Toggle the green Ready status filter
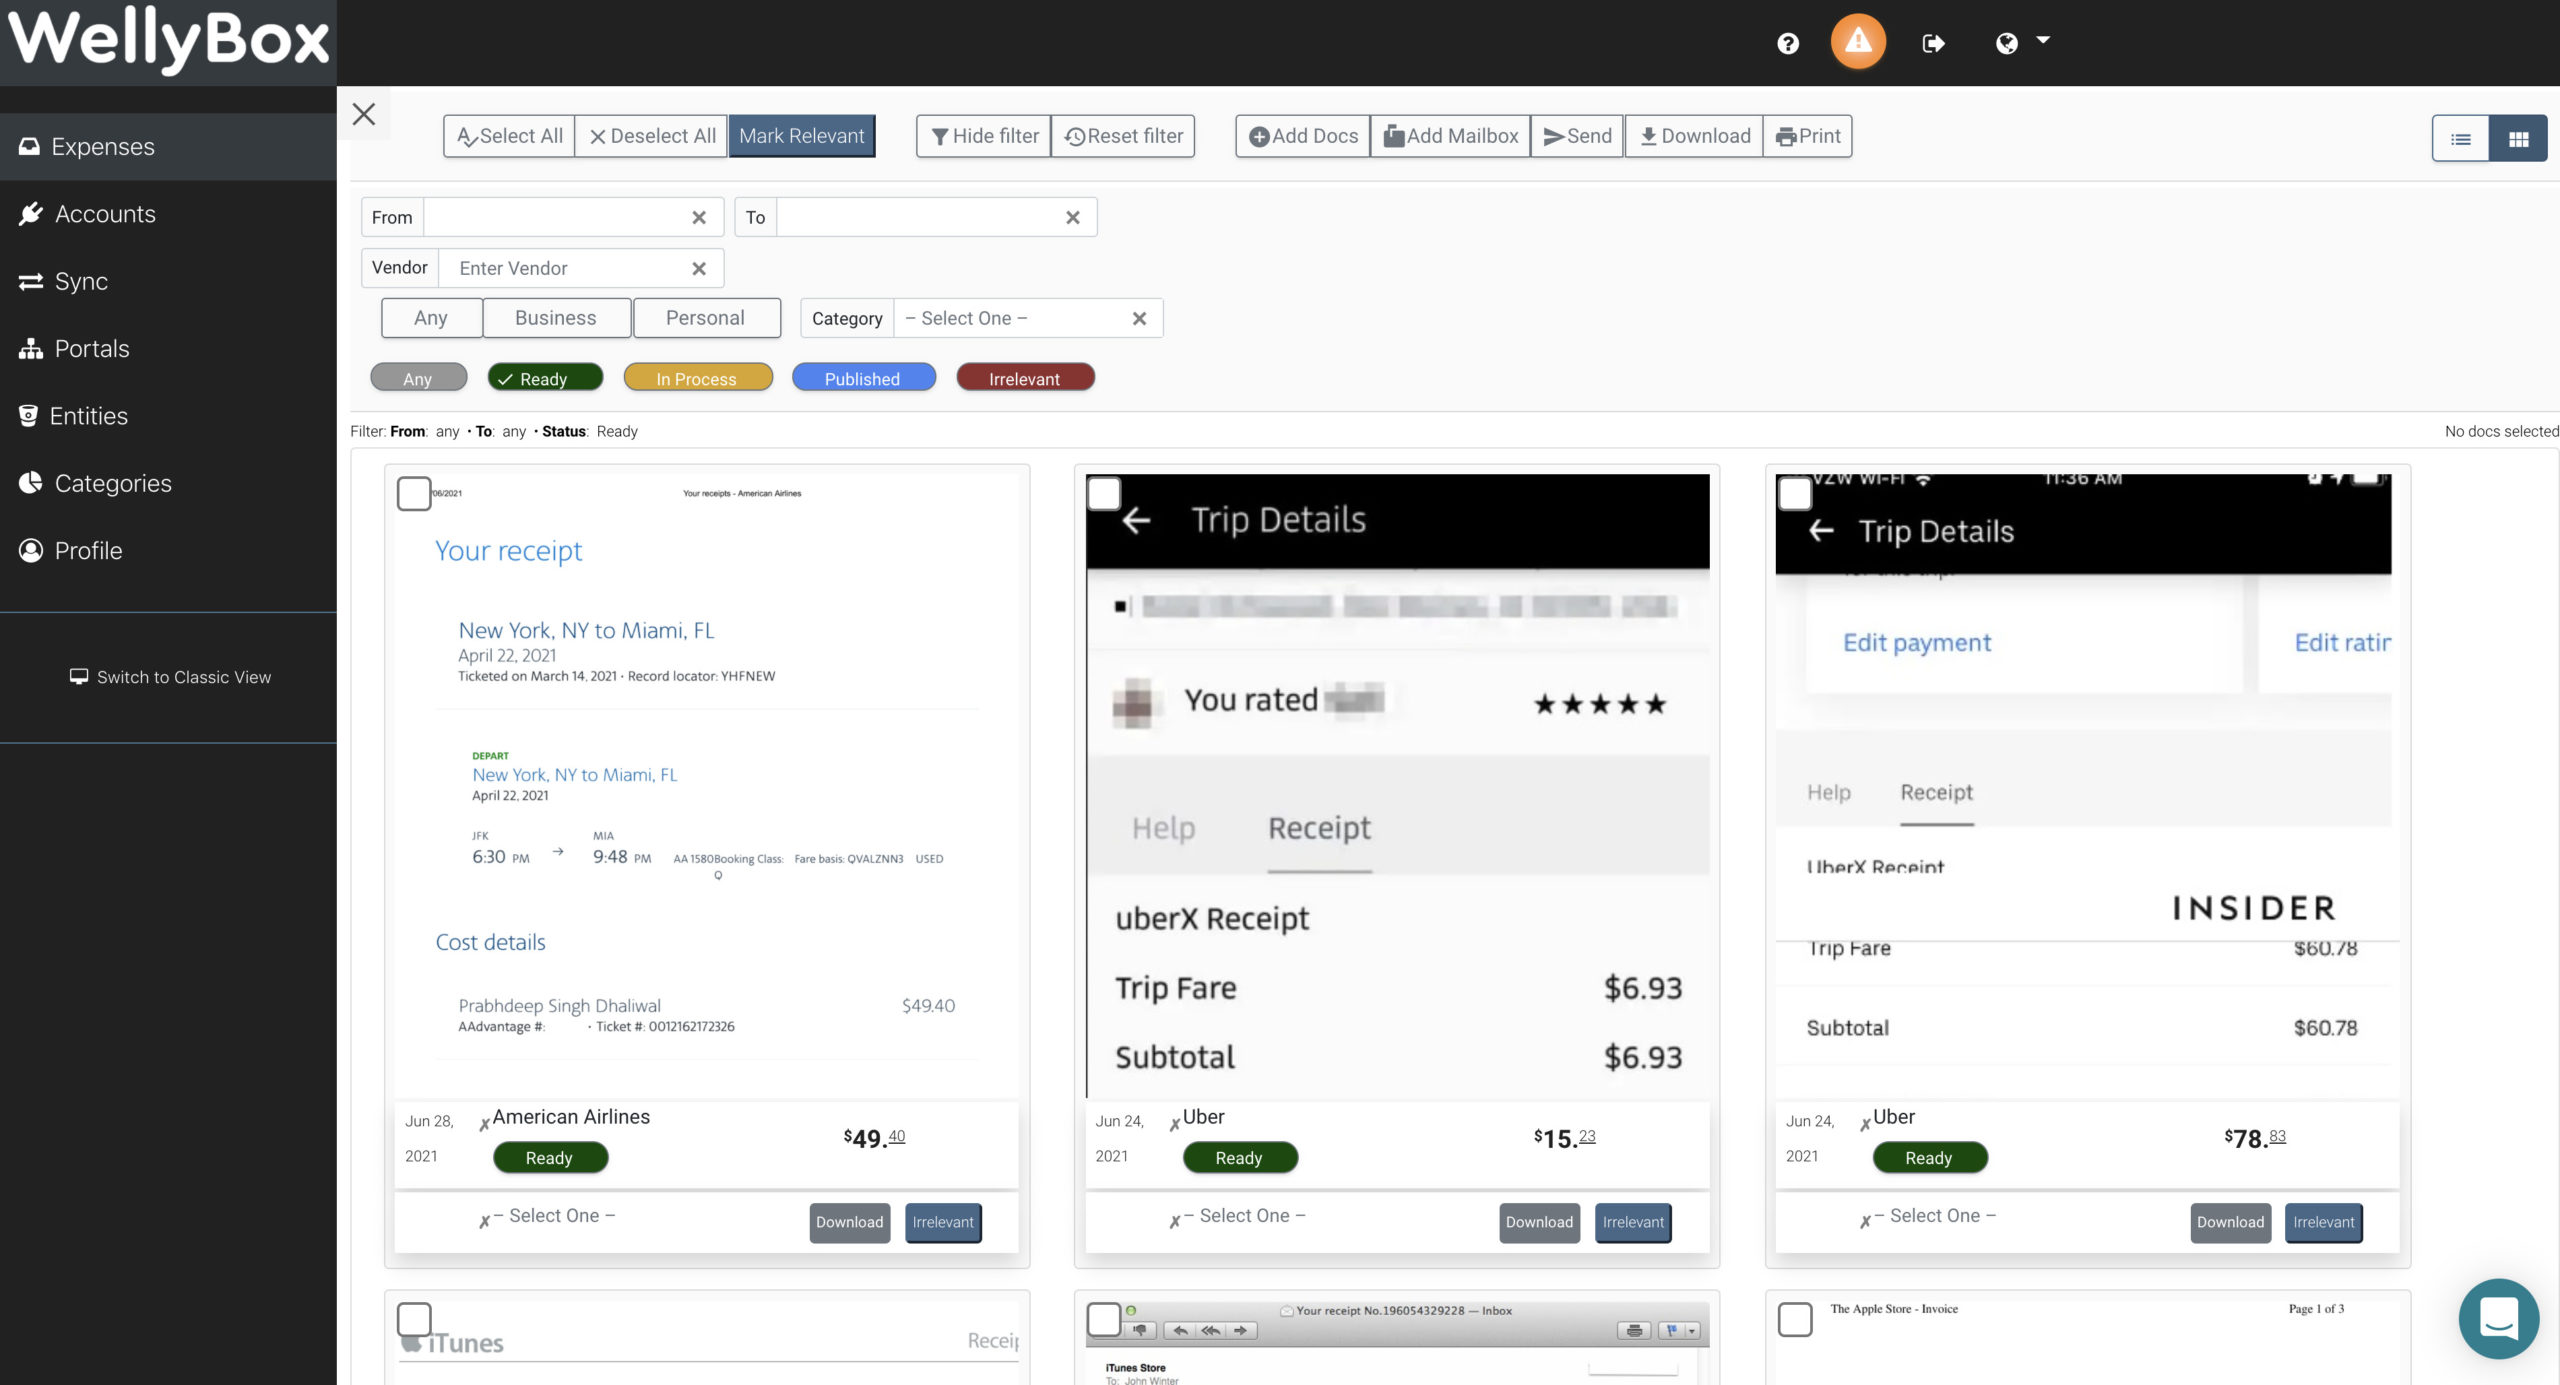 coord(545,378)
